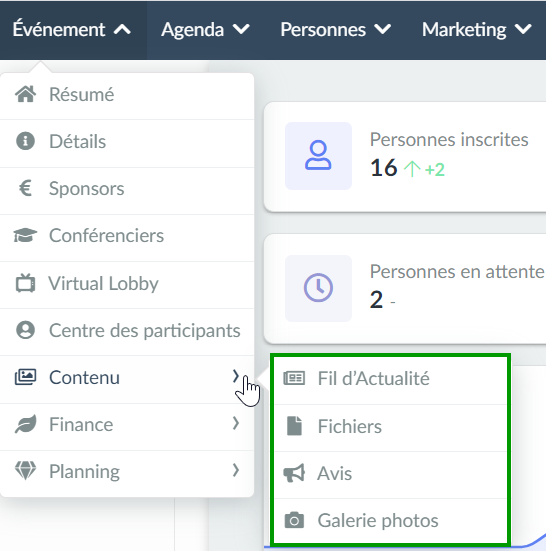Image resolution: width=546 pixels, height=551 pixels.
Task: Open the Personnes inscrites statistics card
Action: click(x=405, y=157)
